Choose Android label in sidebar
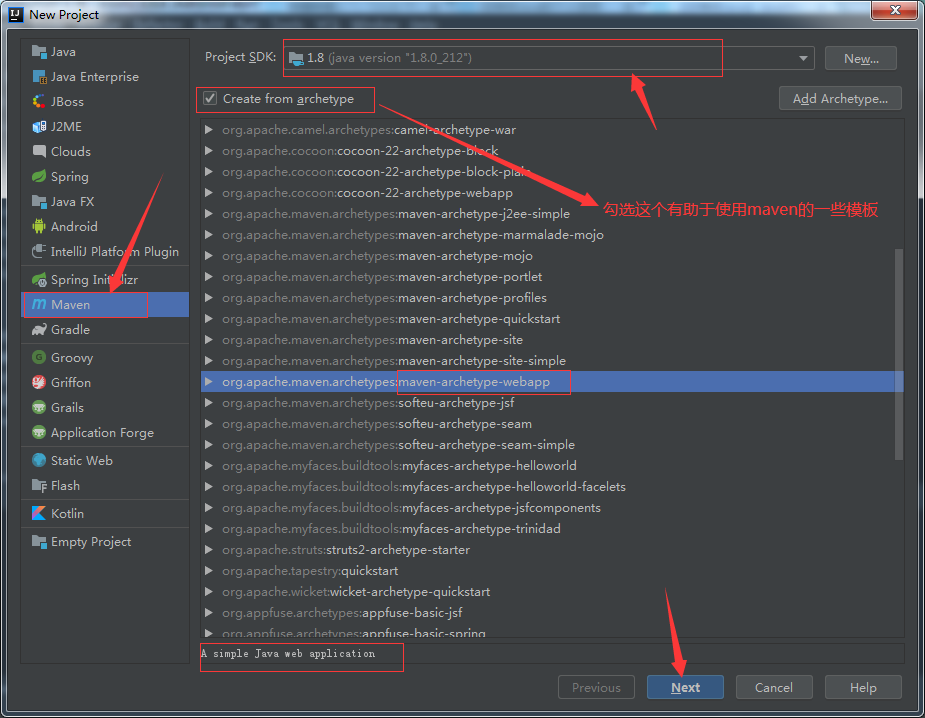Viewport: 925px width, 718px height. [74, 227]
